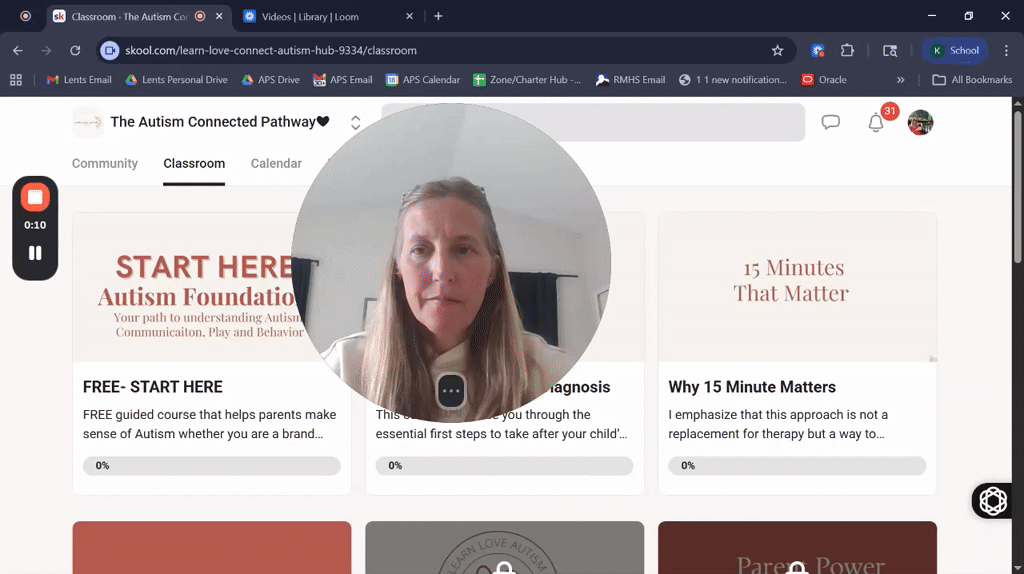Open the 1 new notification bookmark
Screen dimensions: 1024x574
(733, 80)
